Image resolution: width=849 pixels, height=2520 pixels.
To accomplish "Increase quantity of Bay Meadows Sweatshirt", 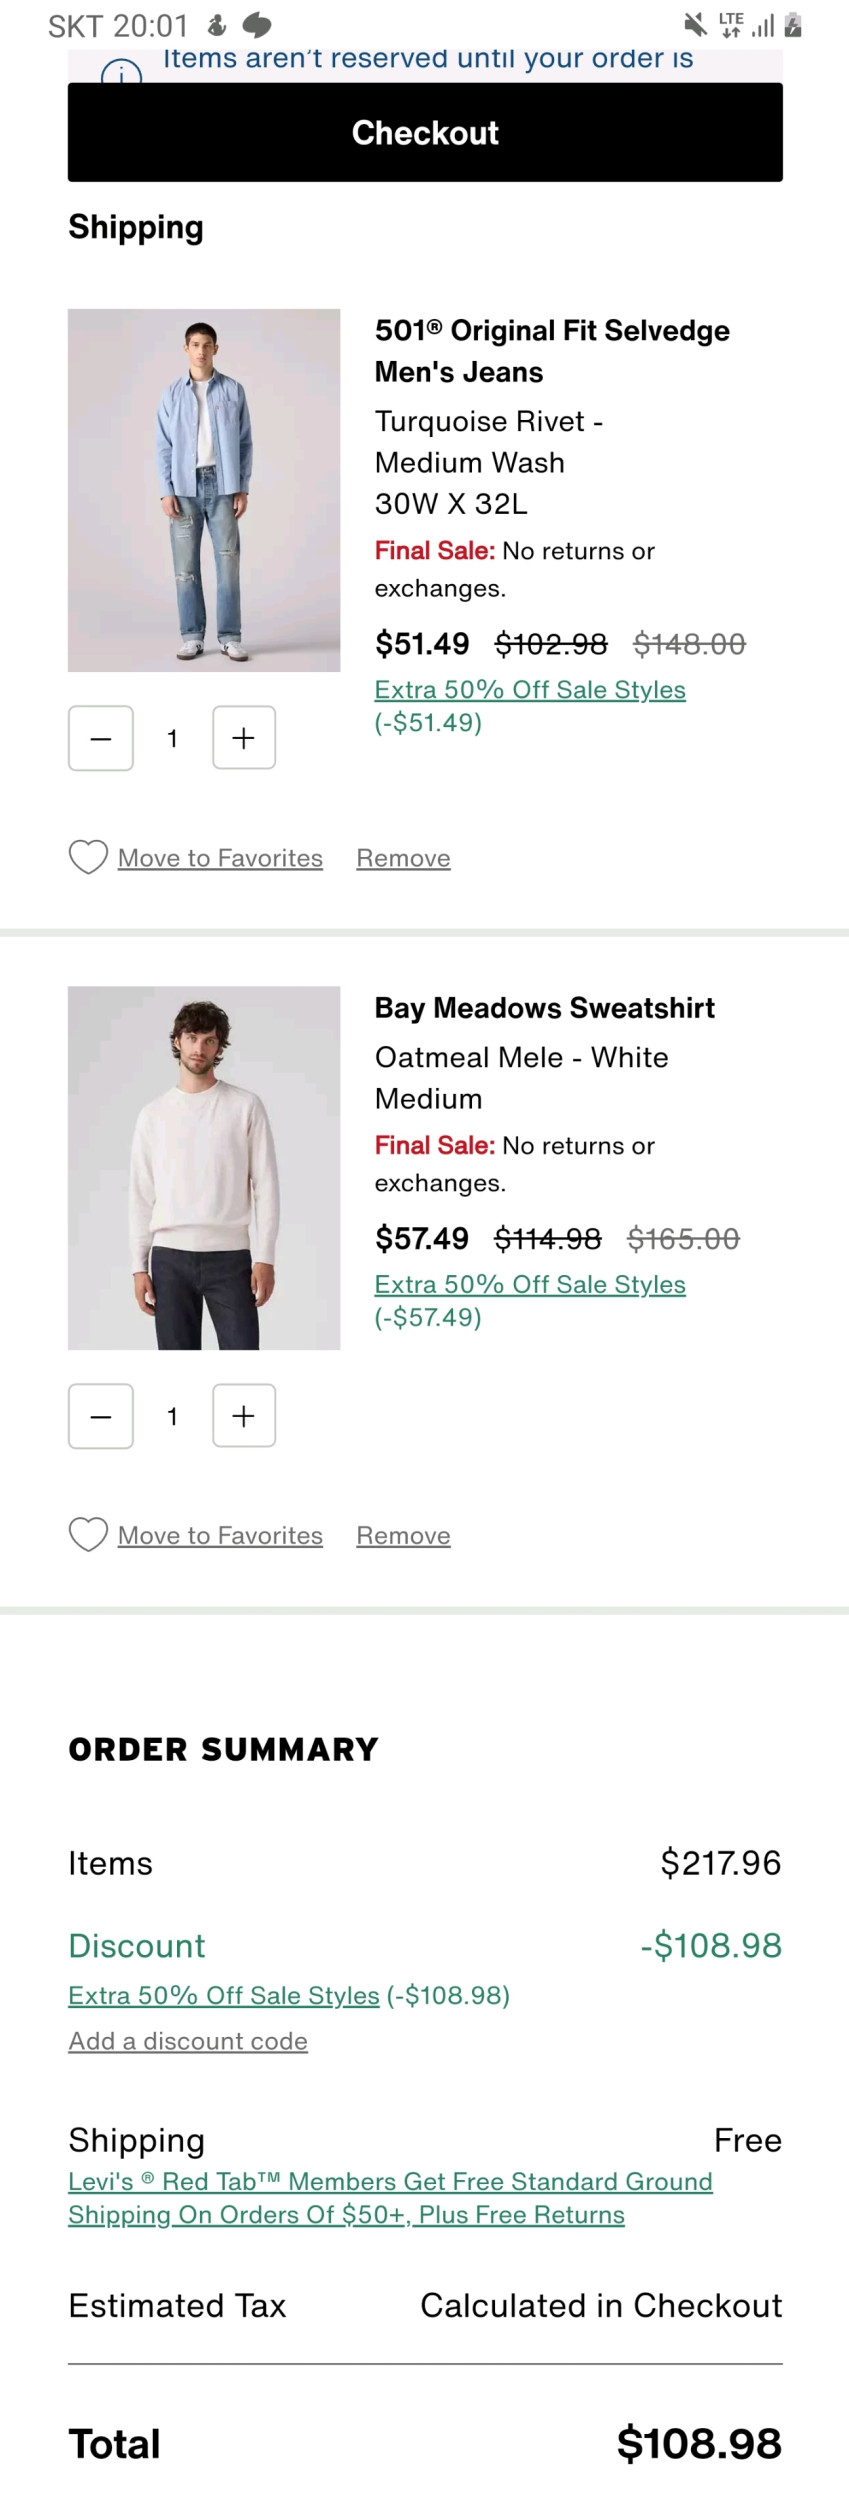I will point(244,1416).
